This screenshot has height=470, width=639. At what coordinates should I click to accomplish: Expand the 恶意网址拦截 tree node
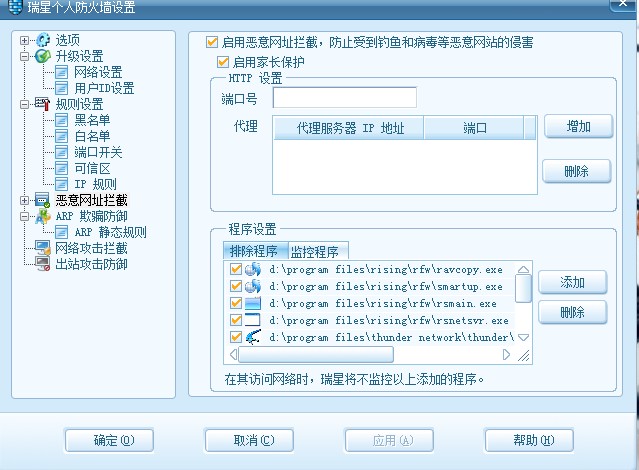pos(24,201)
